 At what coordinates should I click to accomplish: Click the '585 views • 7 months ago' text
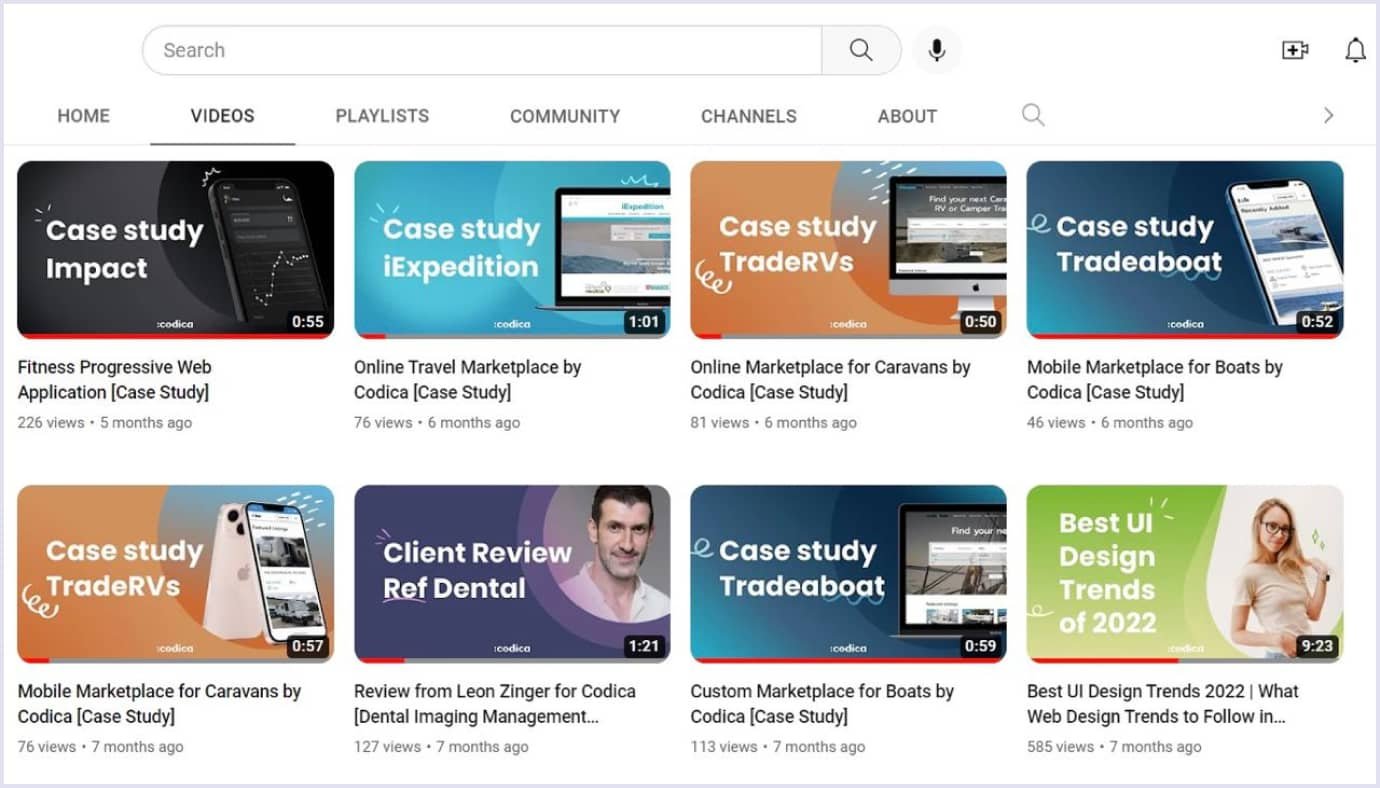point(1114,747)
